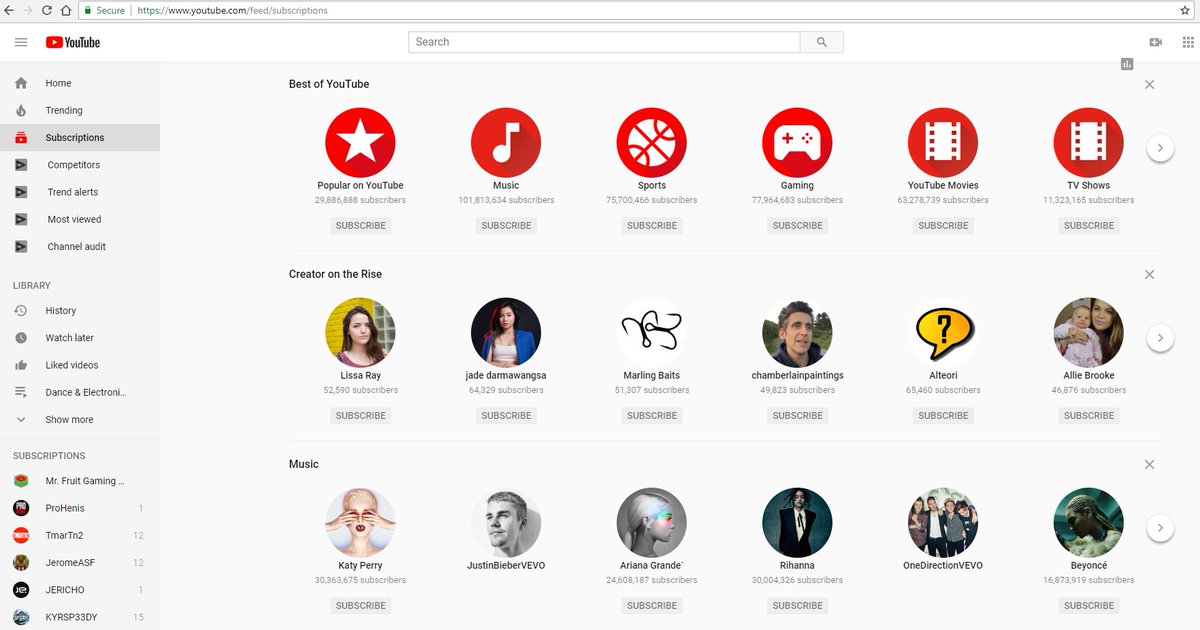1200x630 pixels.
Task: Click the Alteori channel name link
Action: 943,375
